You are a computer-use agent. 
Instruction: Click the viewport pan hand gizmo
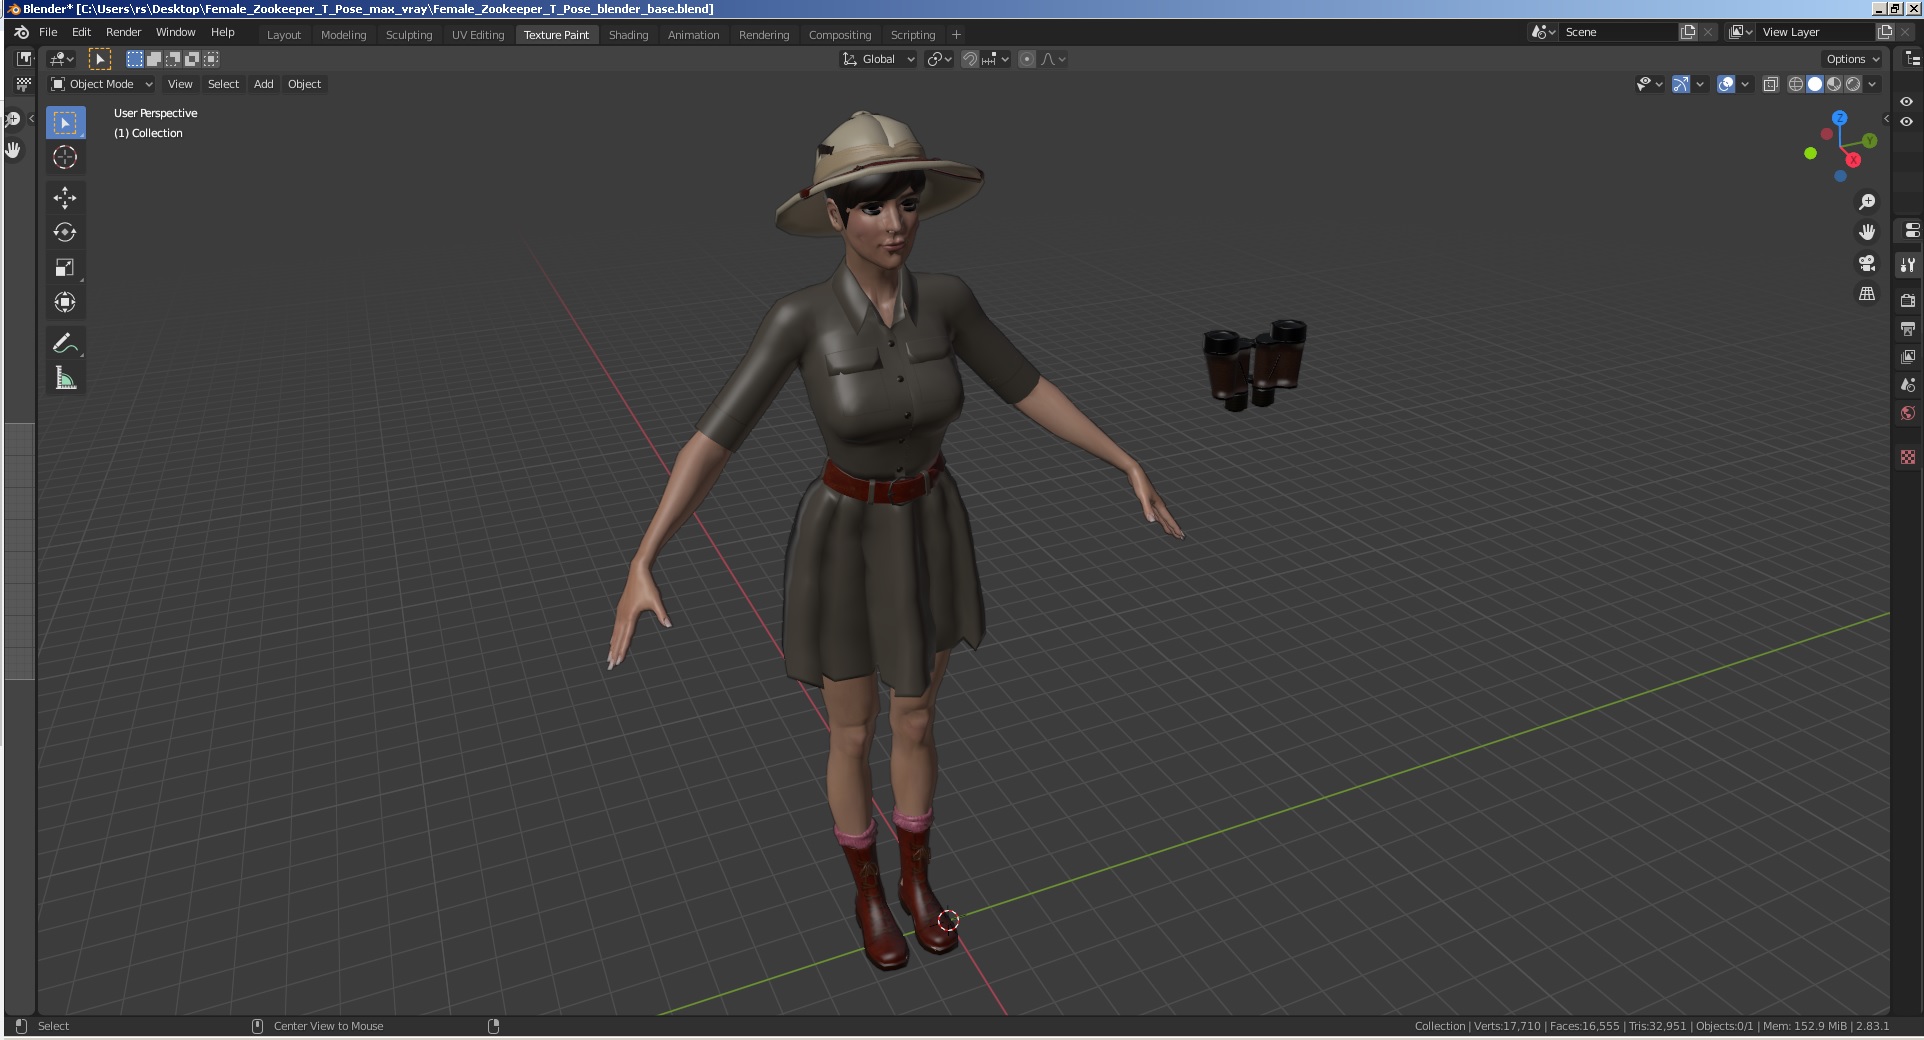[1867, 232]
